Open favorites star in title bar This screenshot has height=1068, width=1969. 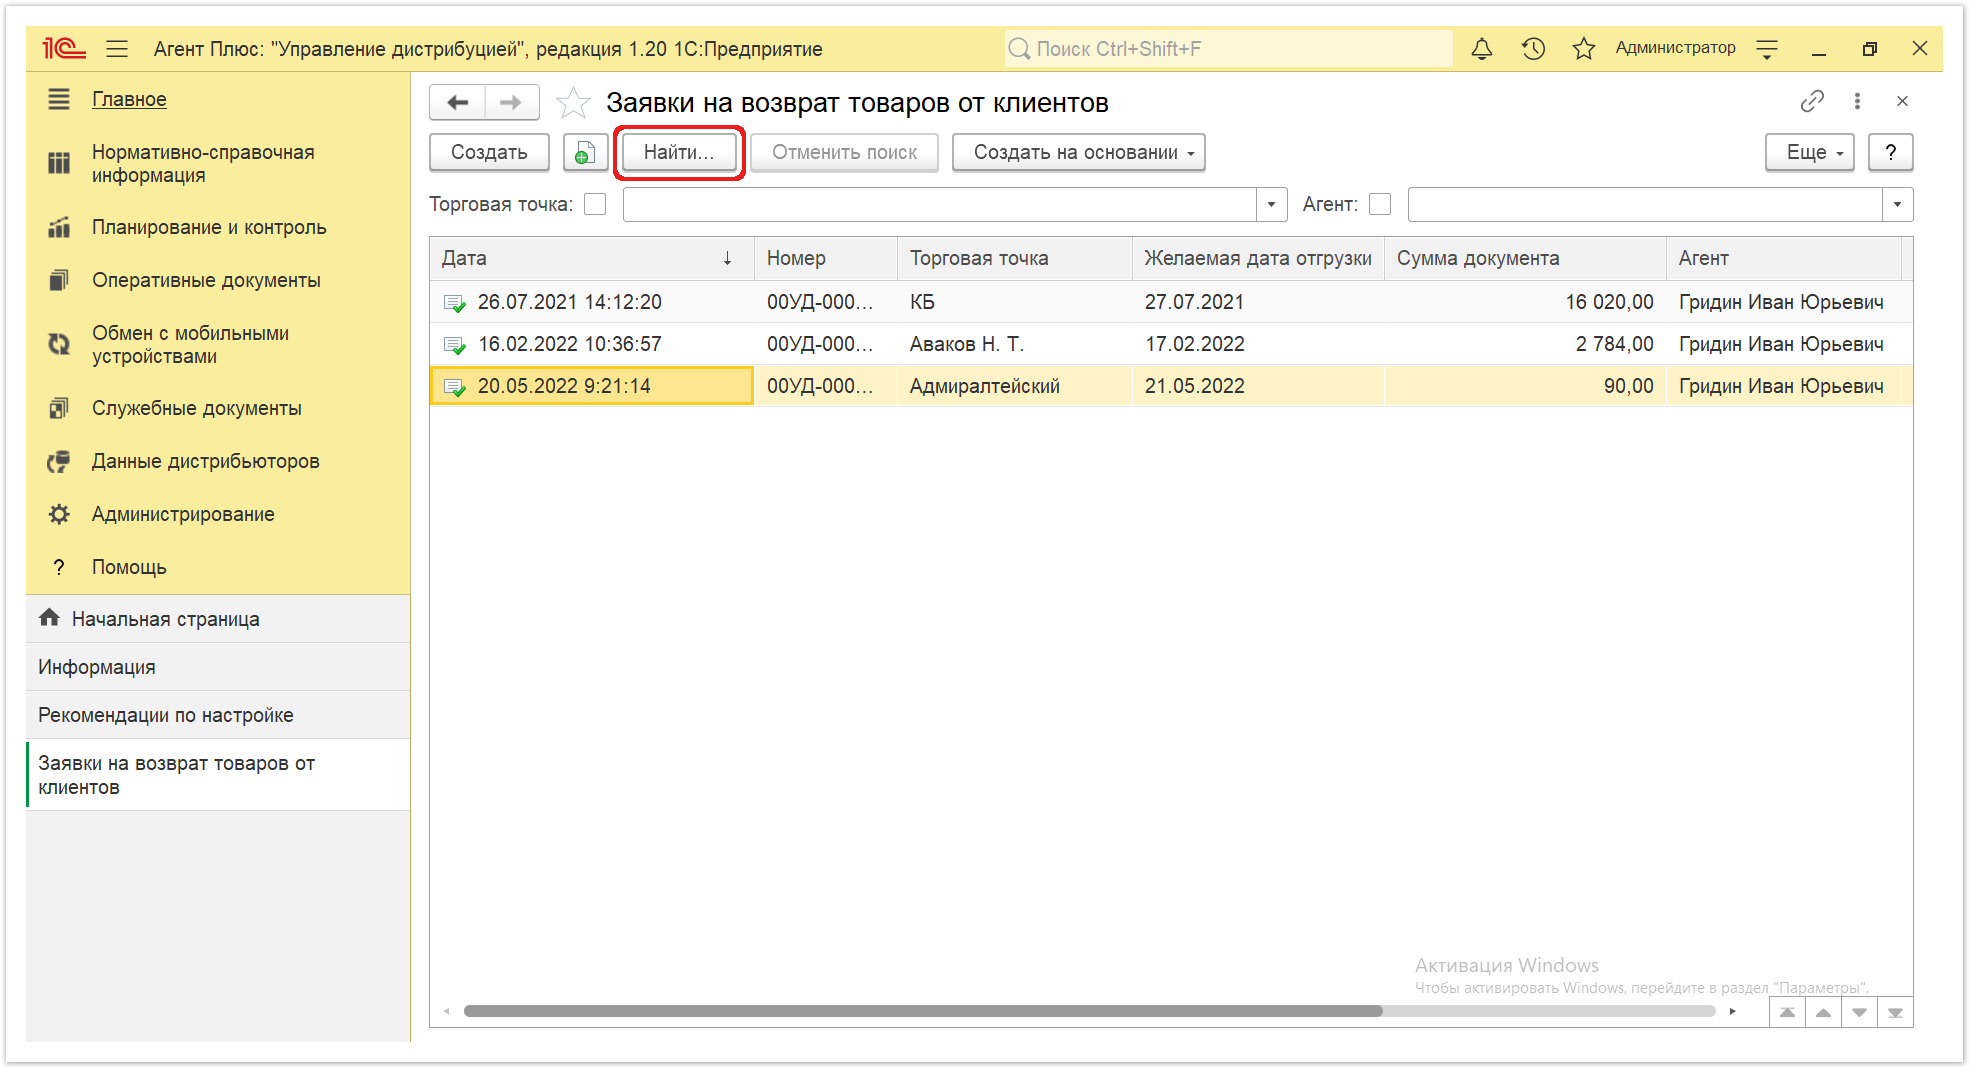pyautogui.click(x=1583, y=48)
